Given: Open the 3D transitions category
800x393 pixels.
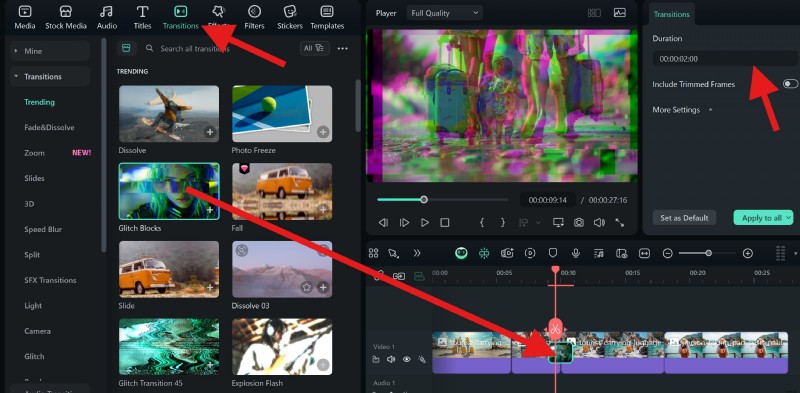Looking at the screenshot, I should point(29,204).
